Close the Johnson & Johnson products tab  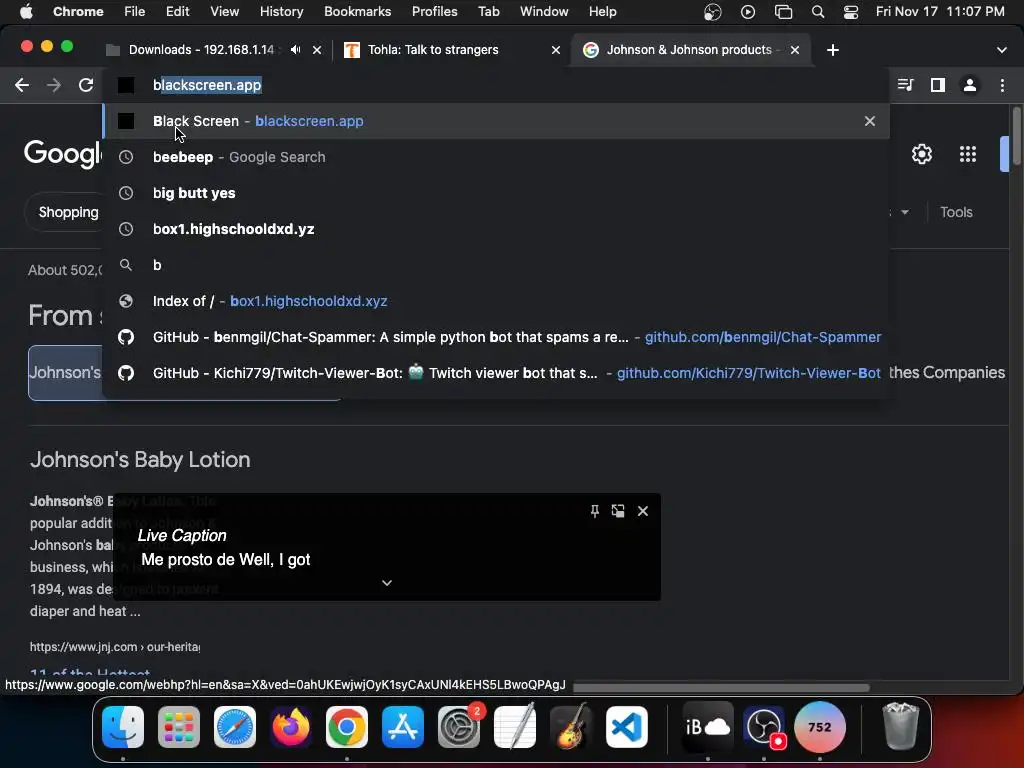795,50
